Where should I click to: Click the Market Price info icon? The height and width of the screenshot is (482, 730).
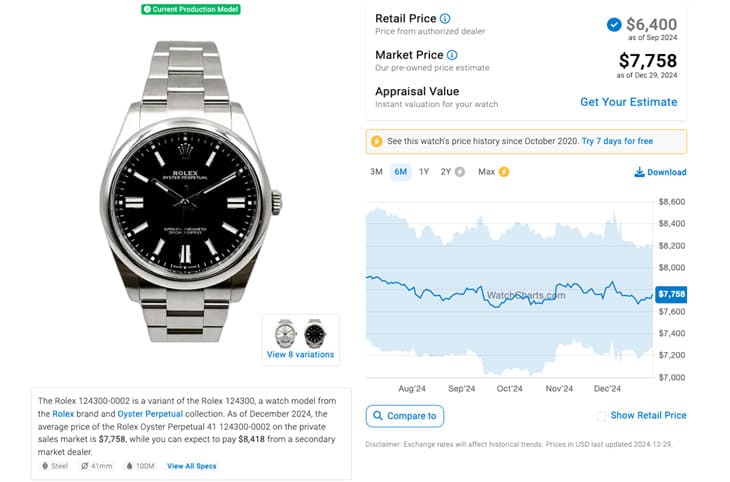452,55
